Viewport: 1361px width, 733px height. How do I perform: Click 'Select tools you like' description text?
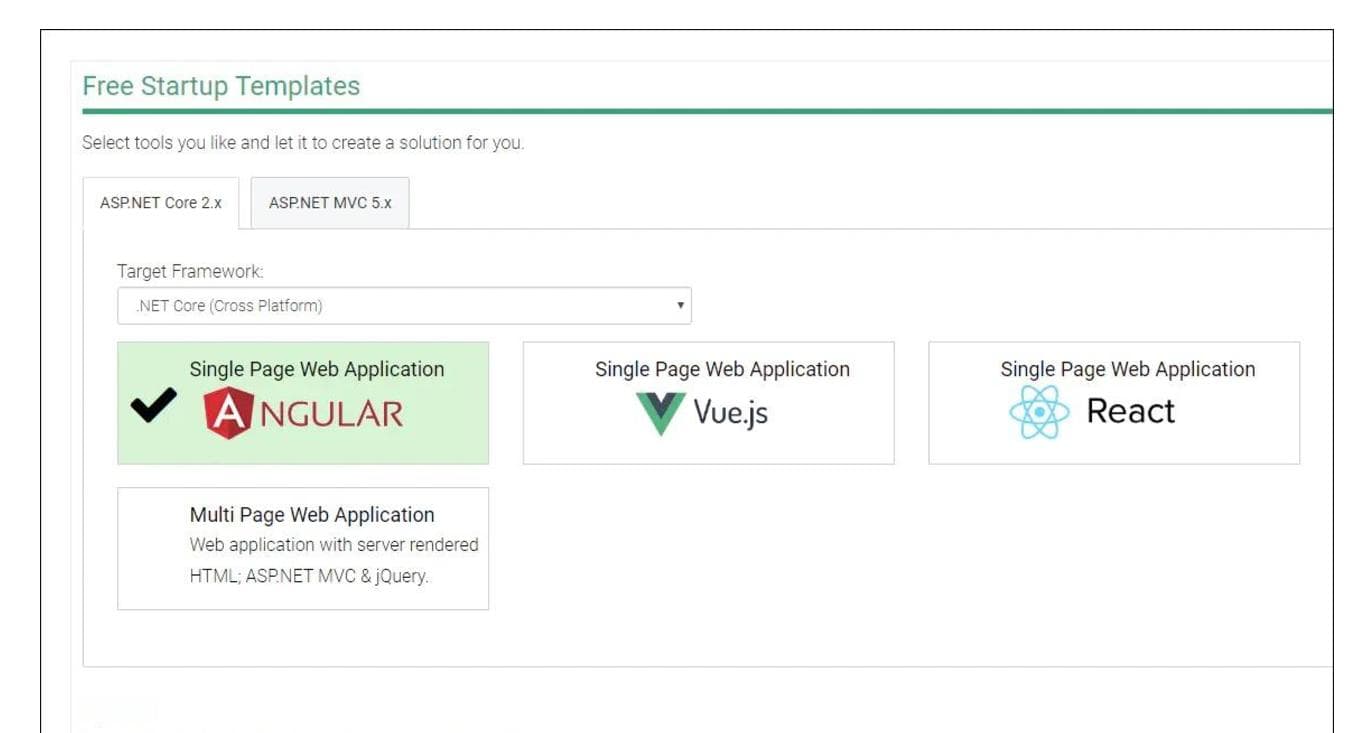(303, 143)
